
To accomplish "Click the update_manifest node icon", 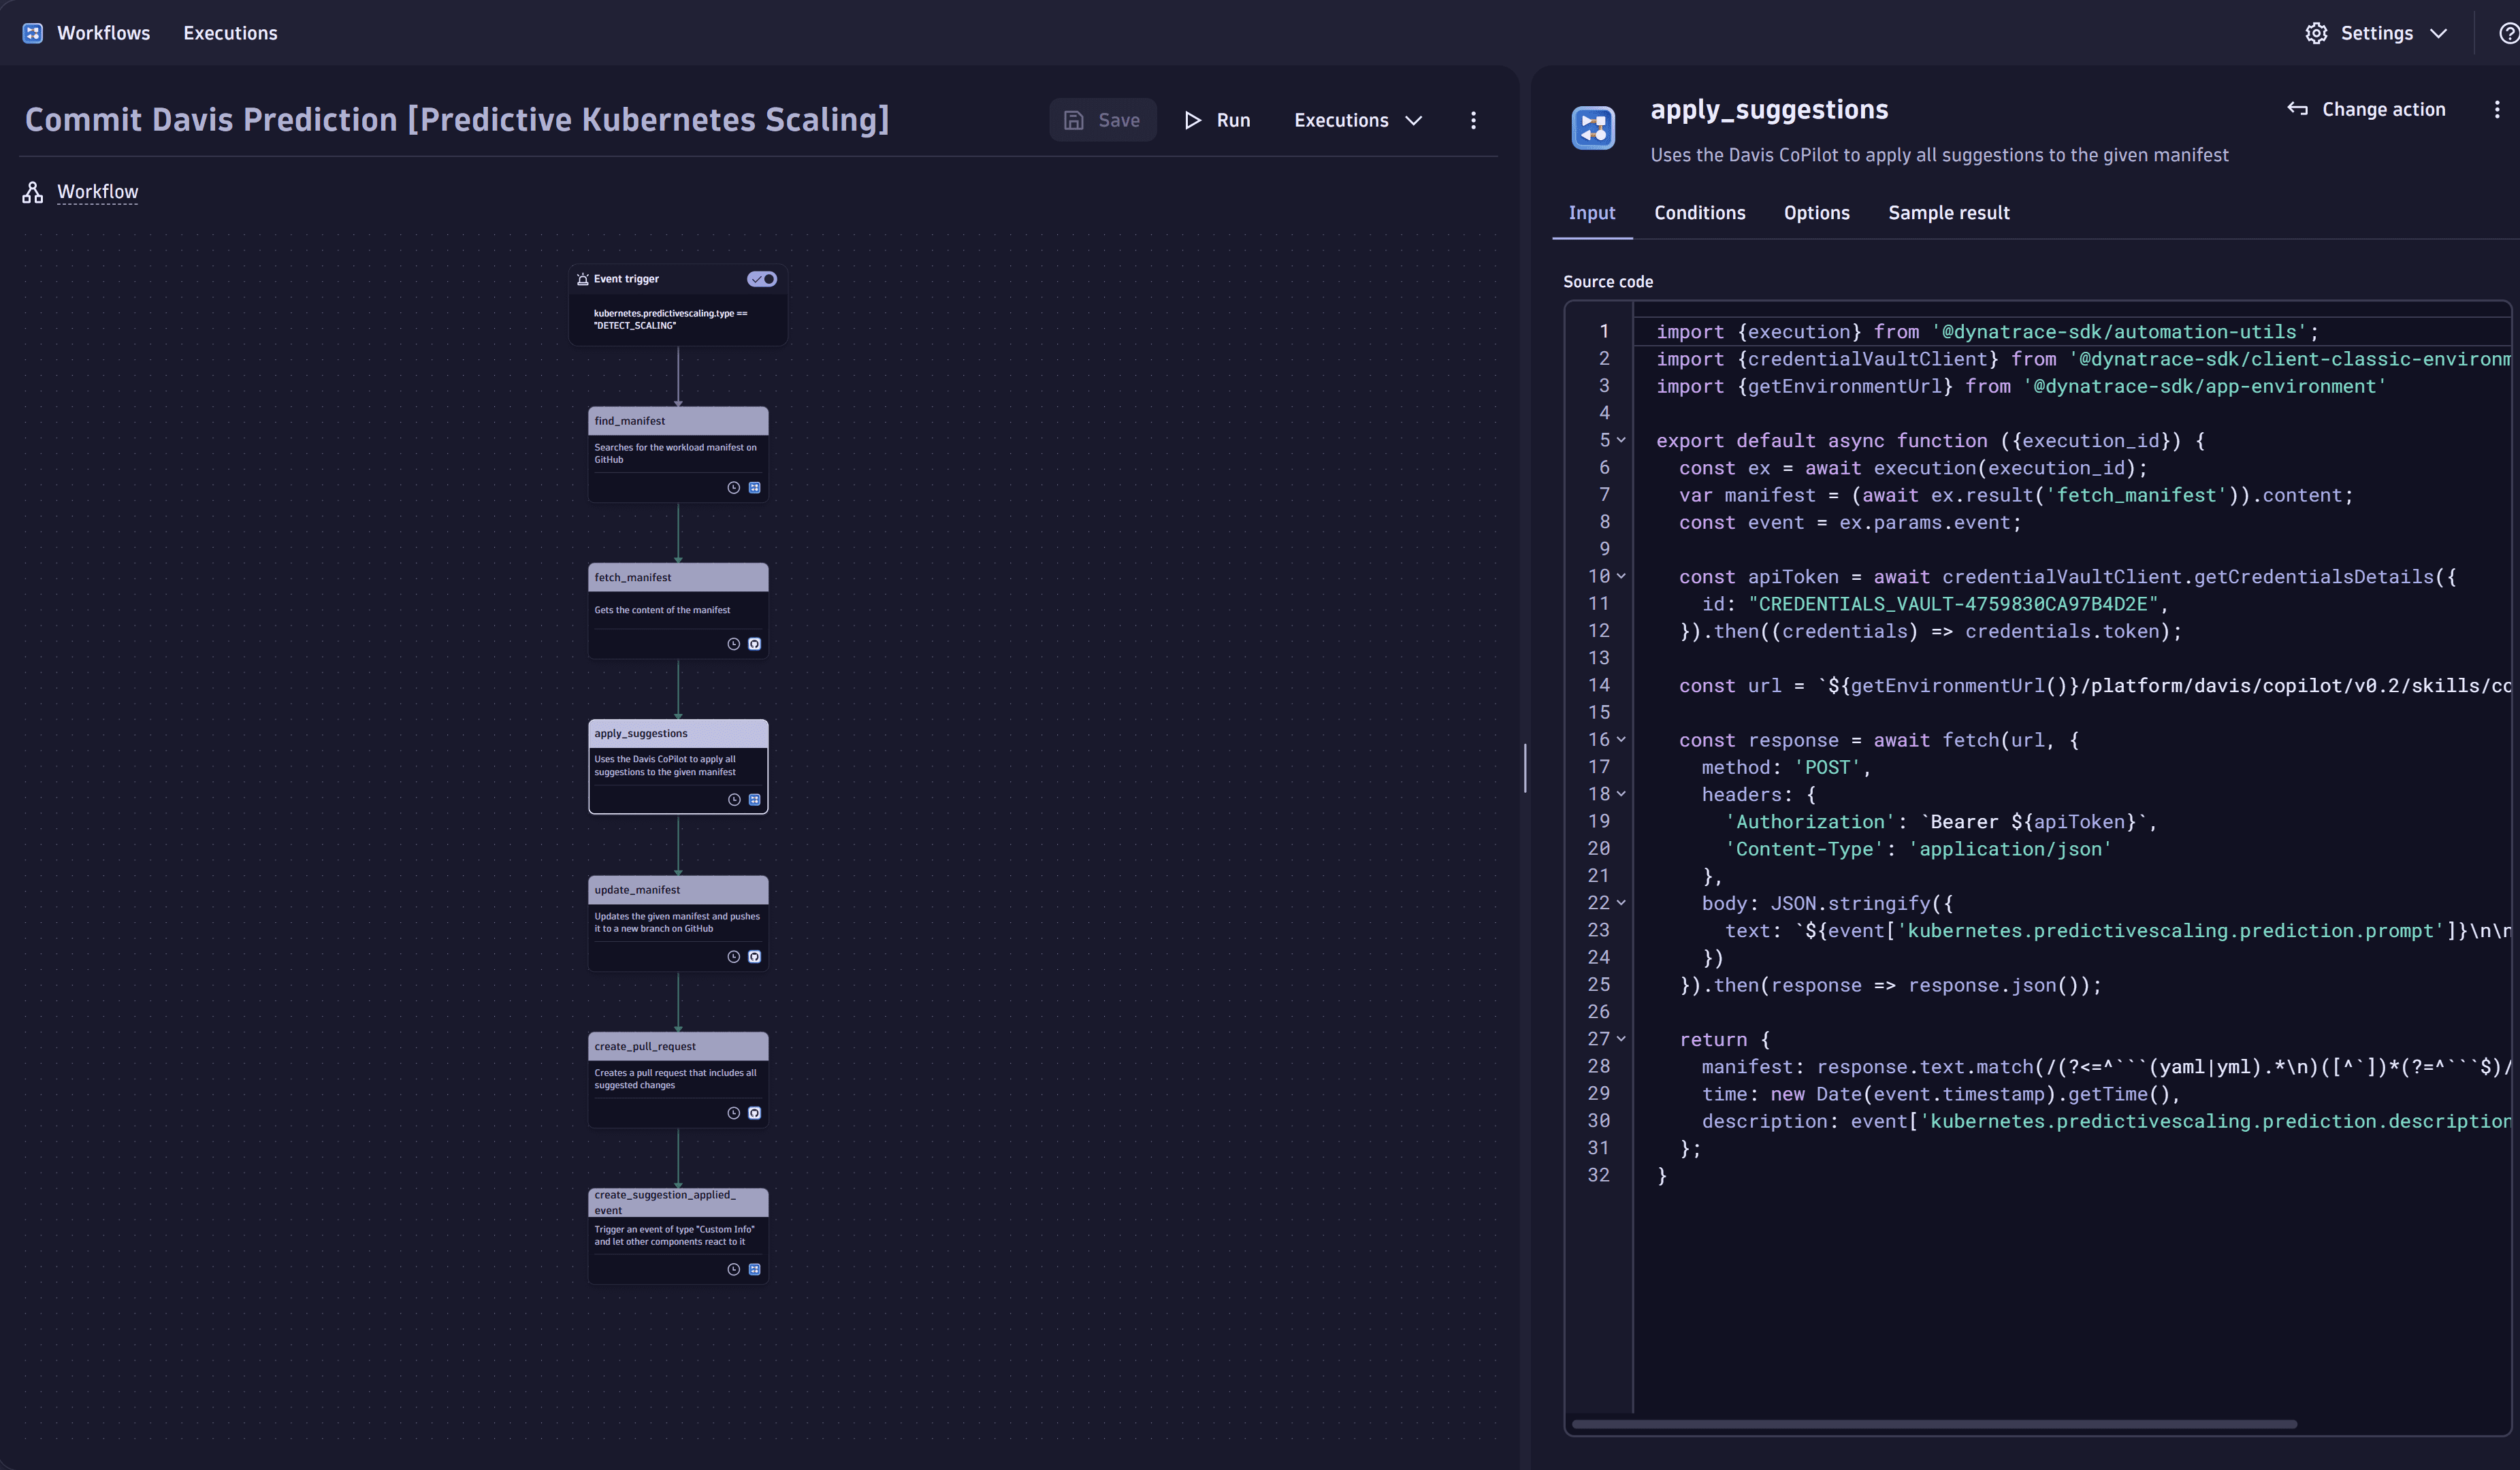I will [752, 953].
